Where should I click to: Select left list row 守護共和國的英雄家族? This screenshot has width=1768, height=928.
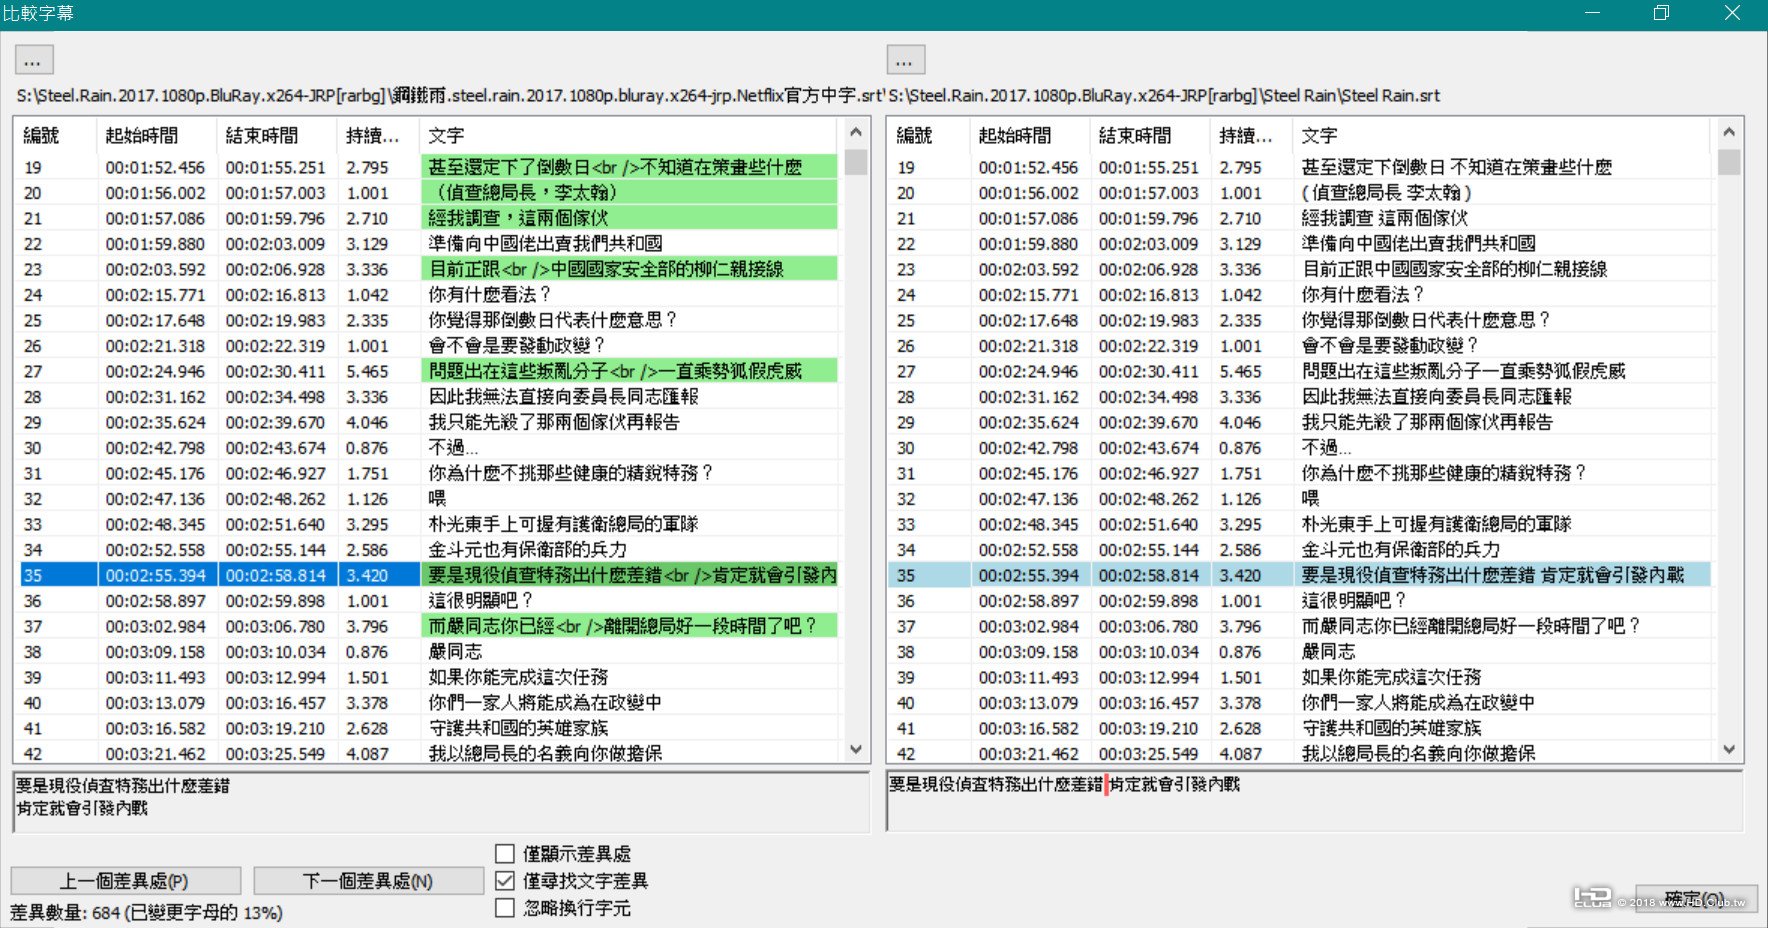click(x=427, y=728)
